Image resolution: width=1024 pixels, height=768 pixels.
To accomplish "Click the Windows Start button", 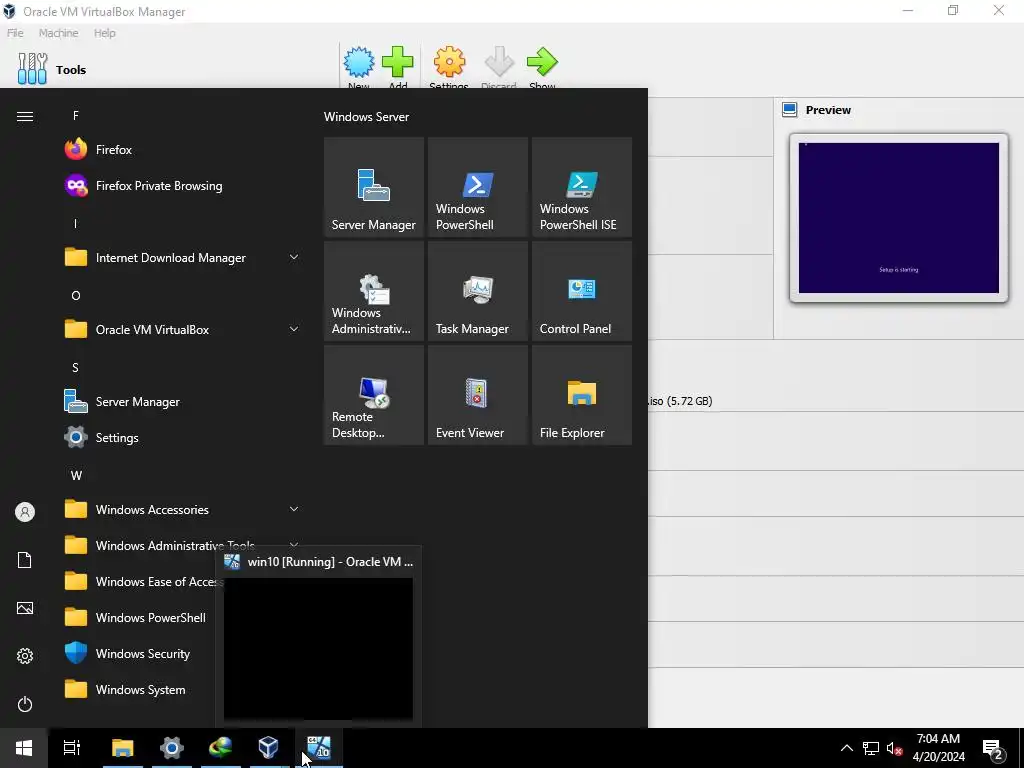I will (x=24, y=748).
